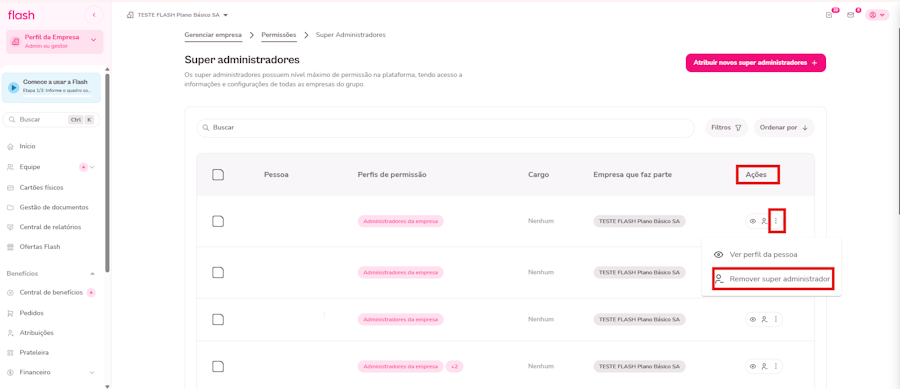This screenshot has width=900, height=389.
Task: Click the Cargo column header
Action: click(538, 174)
